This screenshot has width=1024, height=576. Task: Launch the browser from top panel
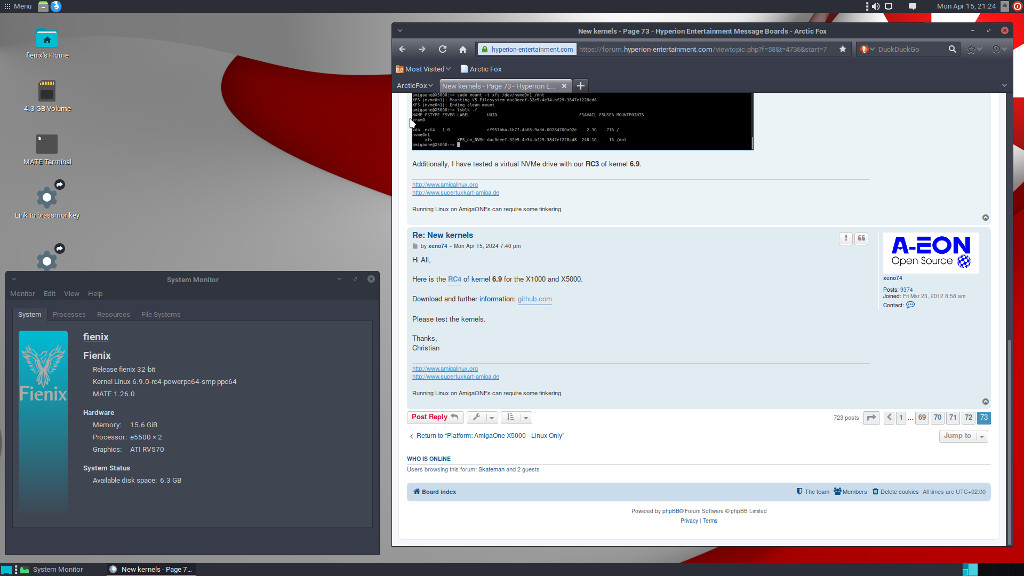pyautogui.click(x=56, y=6)
